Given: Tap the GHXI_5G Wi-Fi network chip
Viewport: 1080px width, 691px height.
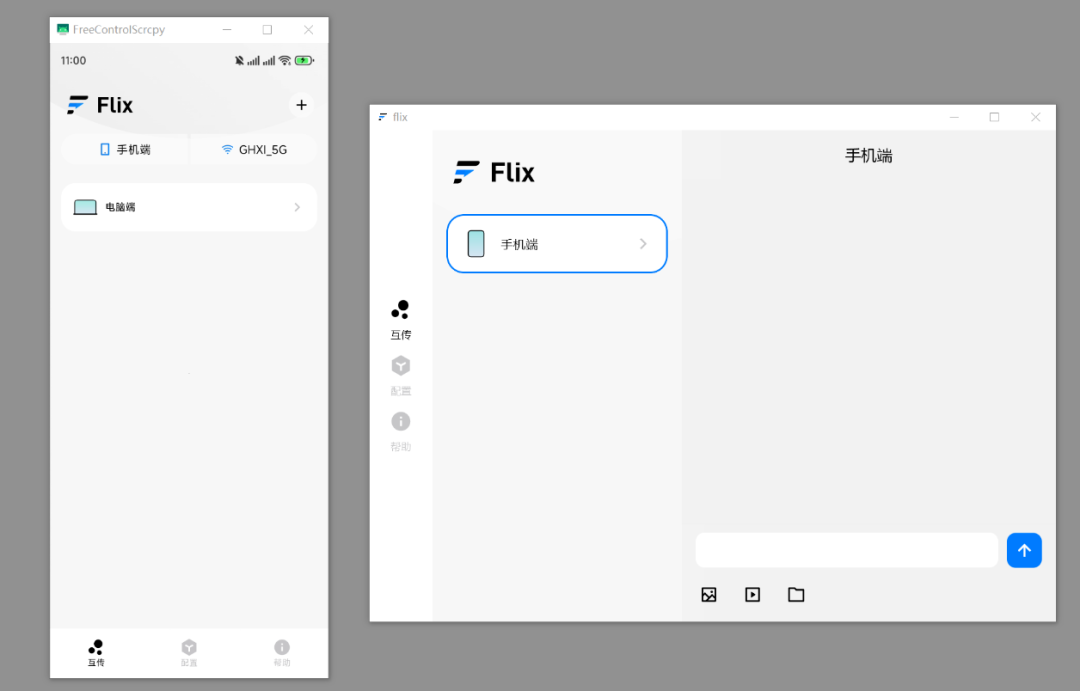Looking at the screenshot, I should (254, 149).
